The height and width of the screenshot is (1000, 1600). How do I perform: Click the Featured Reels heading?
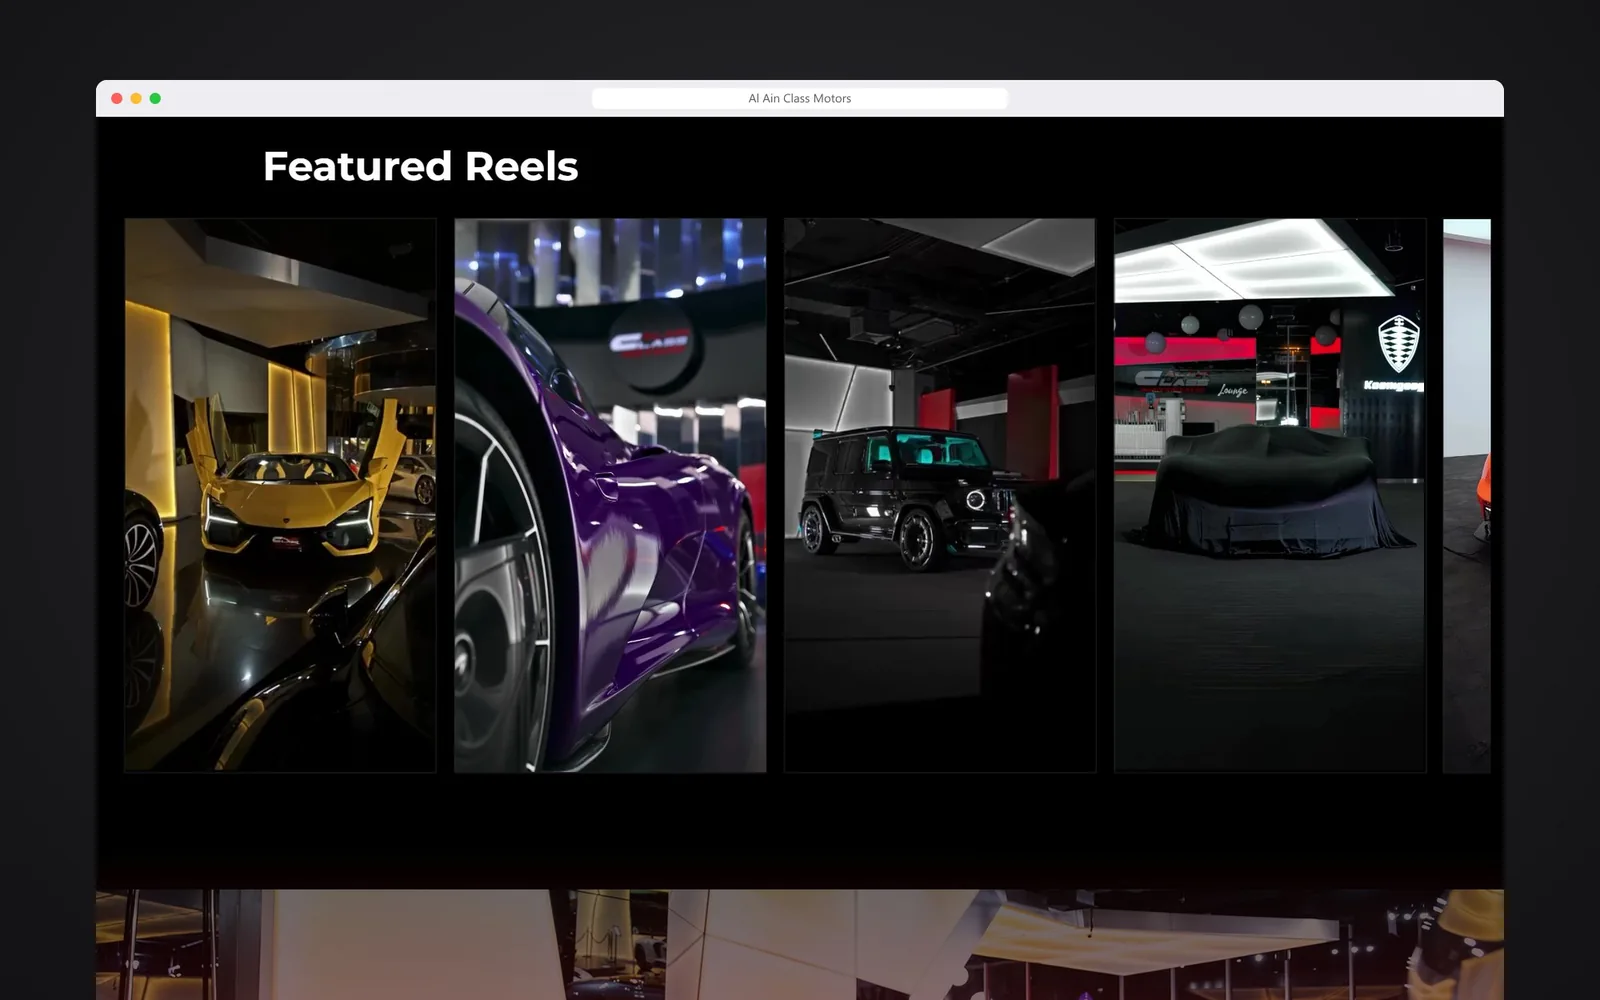click(x=420, y=166)
